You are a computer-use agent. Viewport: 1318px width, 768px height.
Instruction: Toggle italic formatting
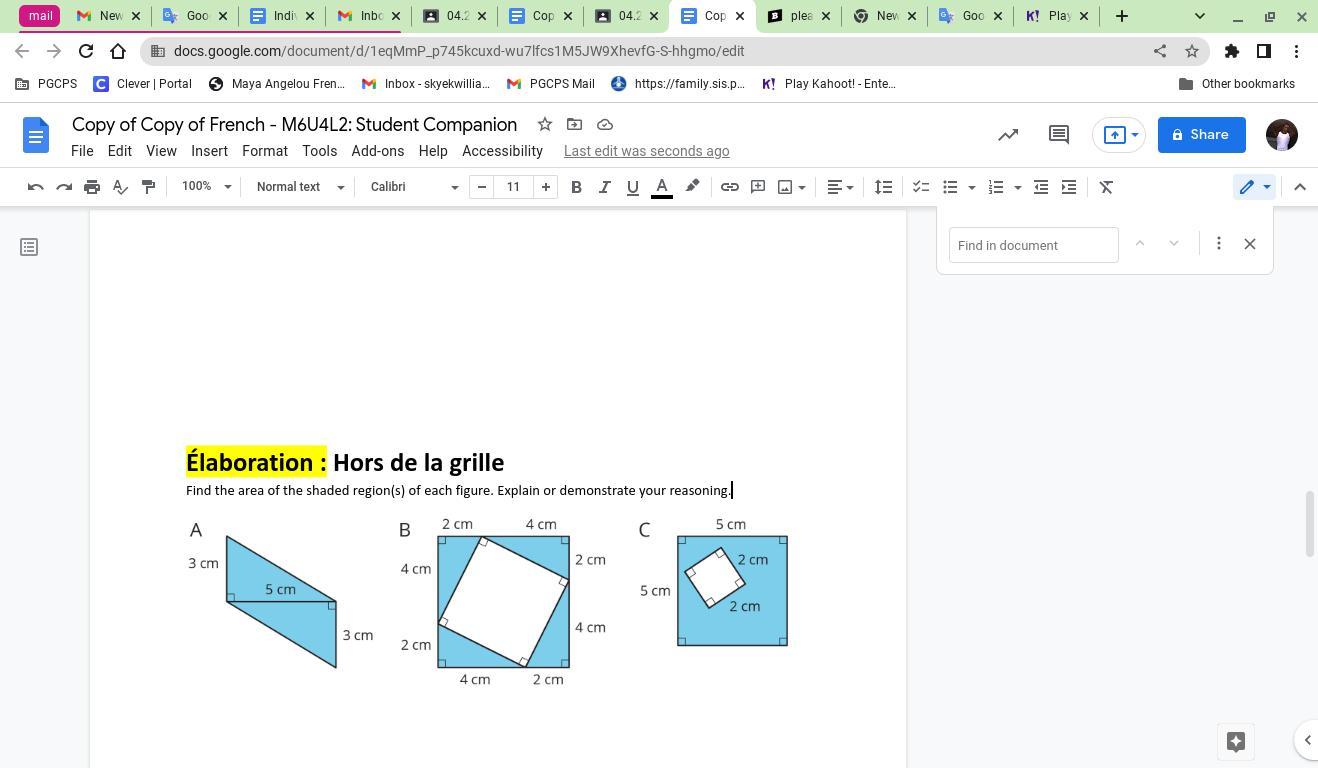(604, 187)
